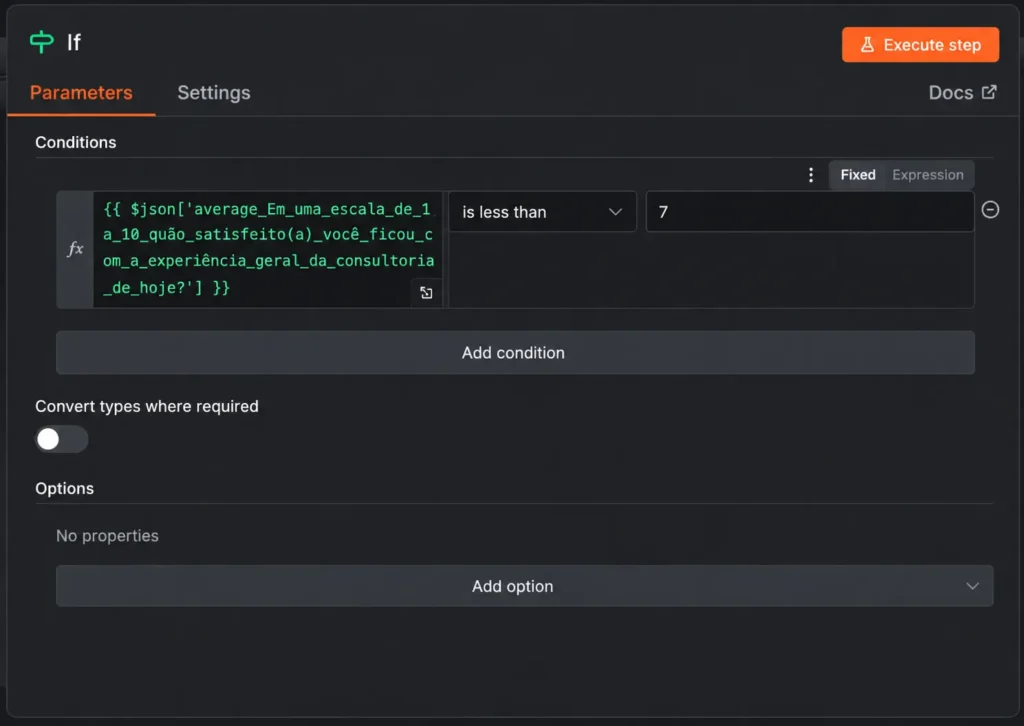Switch value mode to Fixed
Image resolution: width=1024 pixels, height=726 pixels.
[857, 175]
